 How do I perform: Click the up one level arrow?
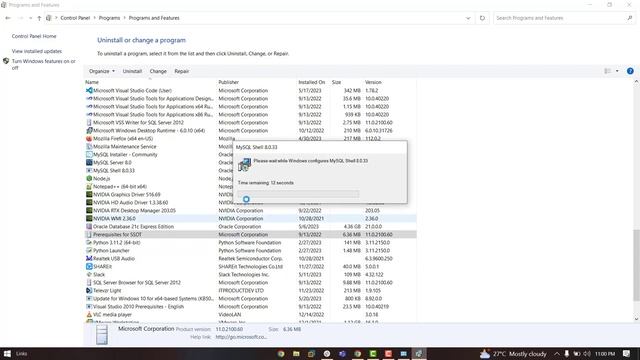coord(39,18)
